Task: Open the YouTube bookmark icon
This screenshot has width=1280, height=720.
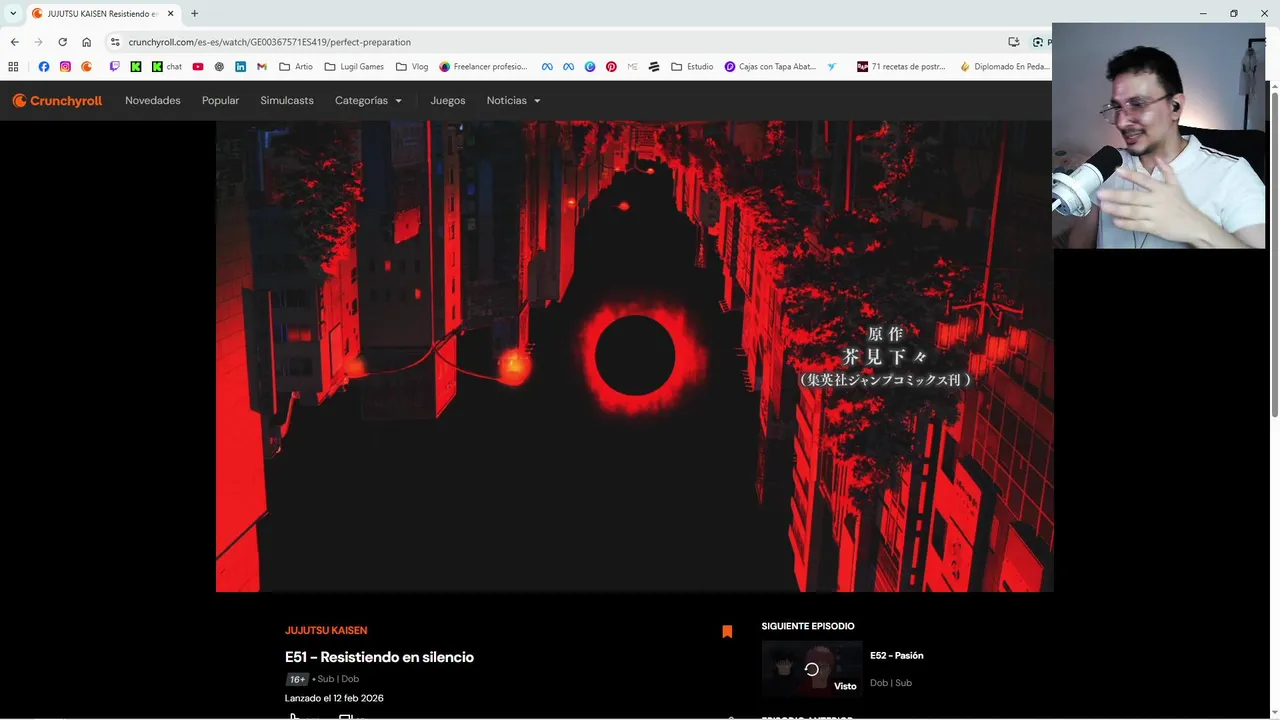Action: (x=198, y=67)
